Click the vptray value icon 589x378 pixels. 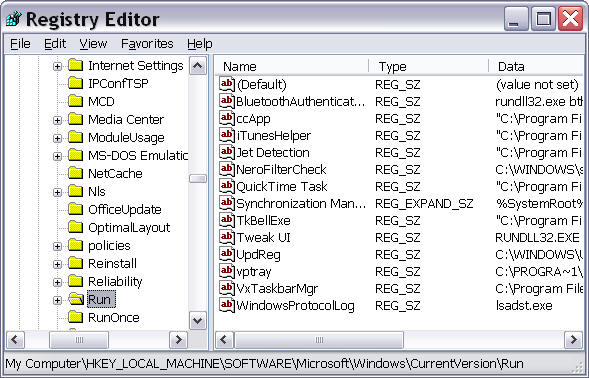coord(227,271)
